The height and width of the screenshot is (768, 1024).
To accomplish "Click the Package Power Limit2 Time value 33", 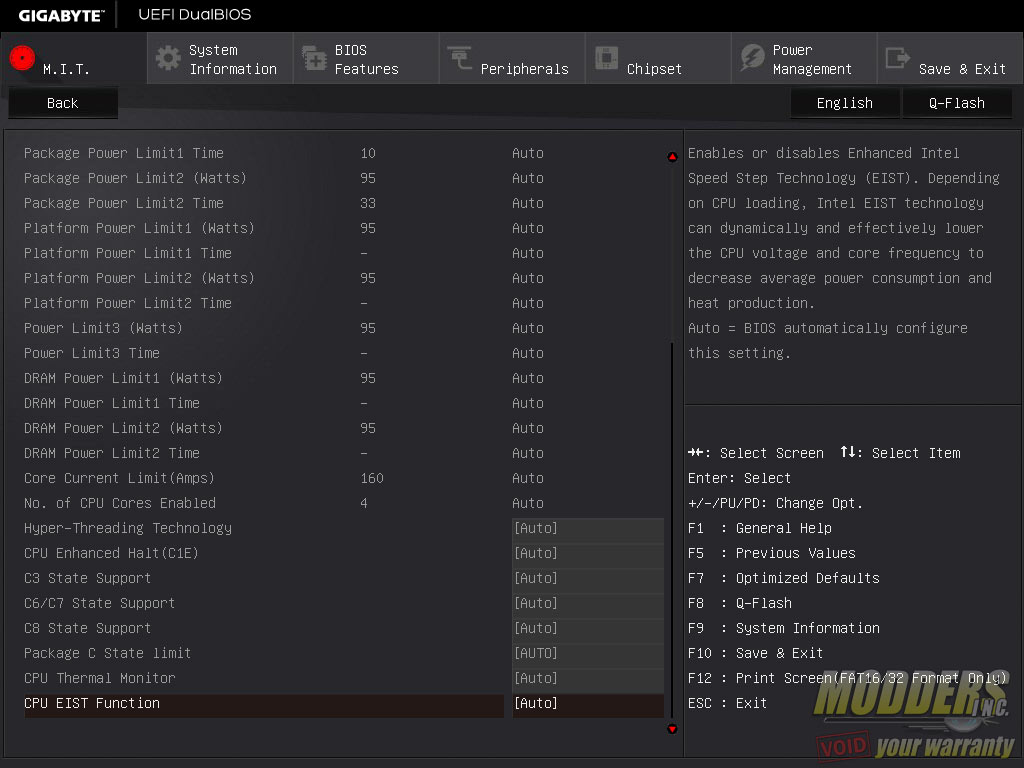I will (368, 203).
